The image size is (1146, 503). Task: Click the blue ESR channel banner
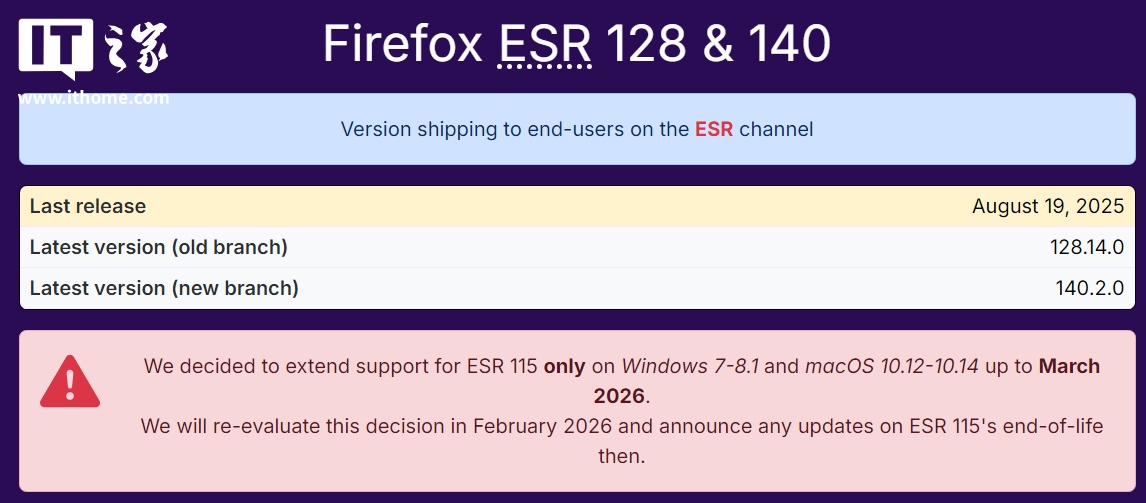(577, 129)
